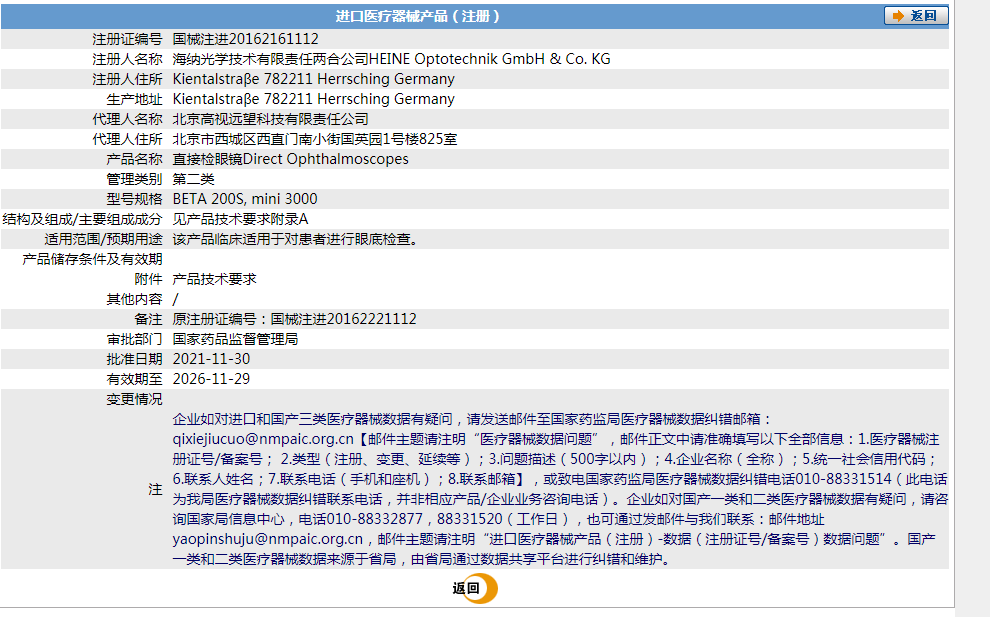Image resolution: width=990 pixels, height=617 pixels.
Task: Click email yaopinshuju@nmpaic.org.cn in the note
Action: coord(268,539)
